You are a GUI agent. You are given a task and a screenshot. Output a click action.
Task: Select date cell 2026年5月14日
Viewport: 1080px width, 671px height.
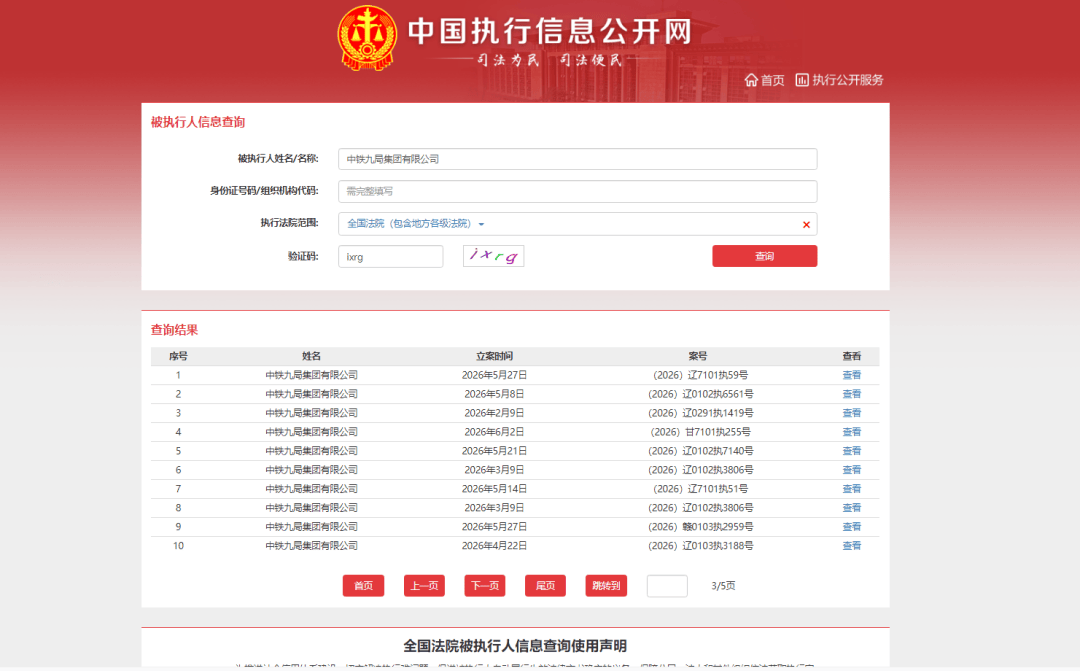pos(495,489)
